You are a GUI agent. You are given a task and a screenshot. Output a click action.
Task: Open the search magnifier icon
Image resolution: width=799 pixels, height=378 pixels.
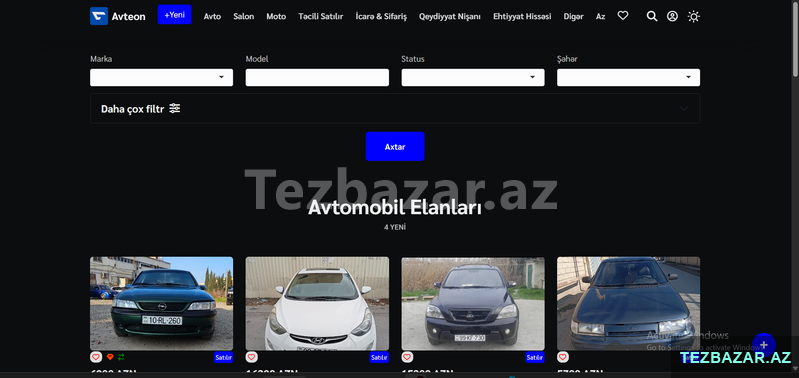[652, 16]
